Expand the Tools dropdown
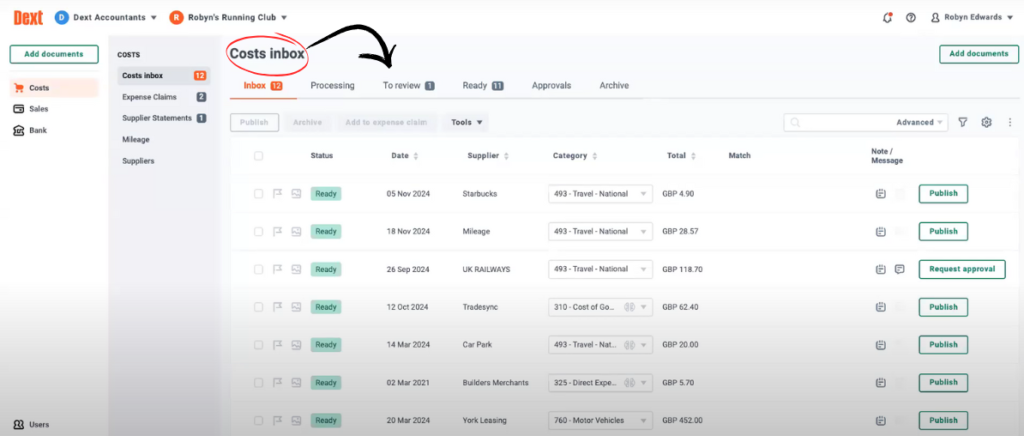This screenshot has height=436, width=1024. click(x=467, y=122)
